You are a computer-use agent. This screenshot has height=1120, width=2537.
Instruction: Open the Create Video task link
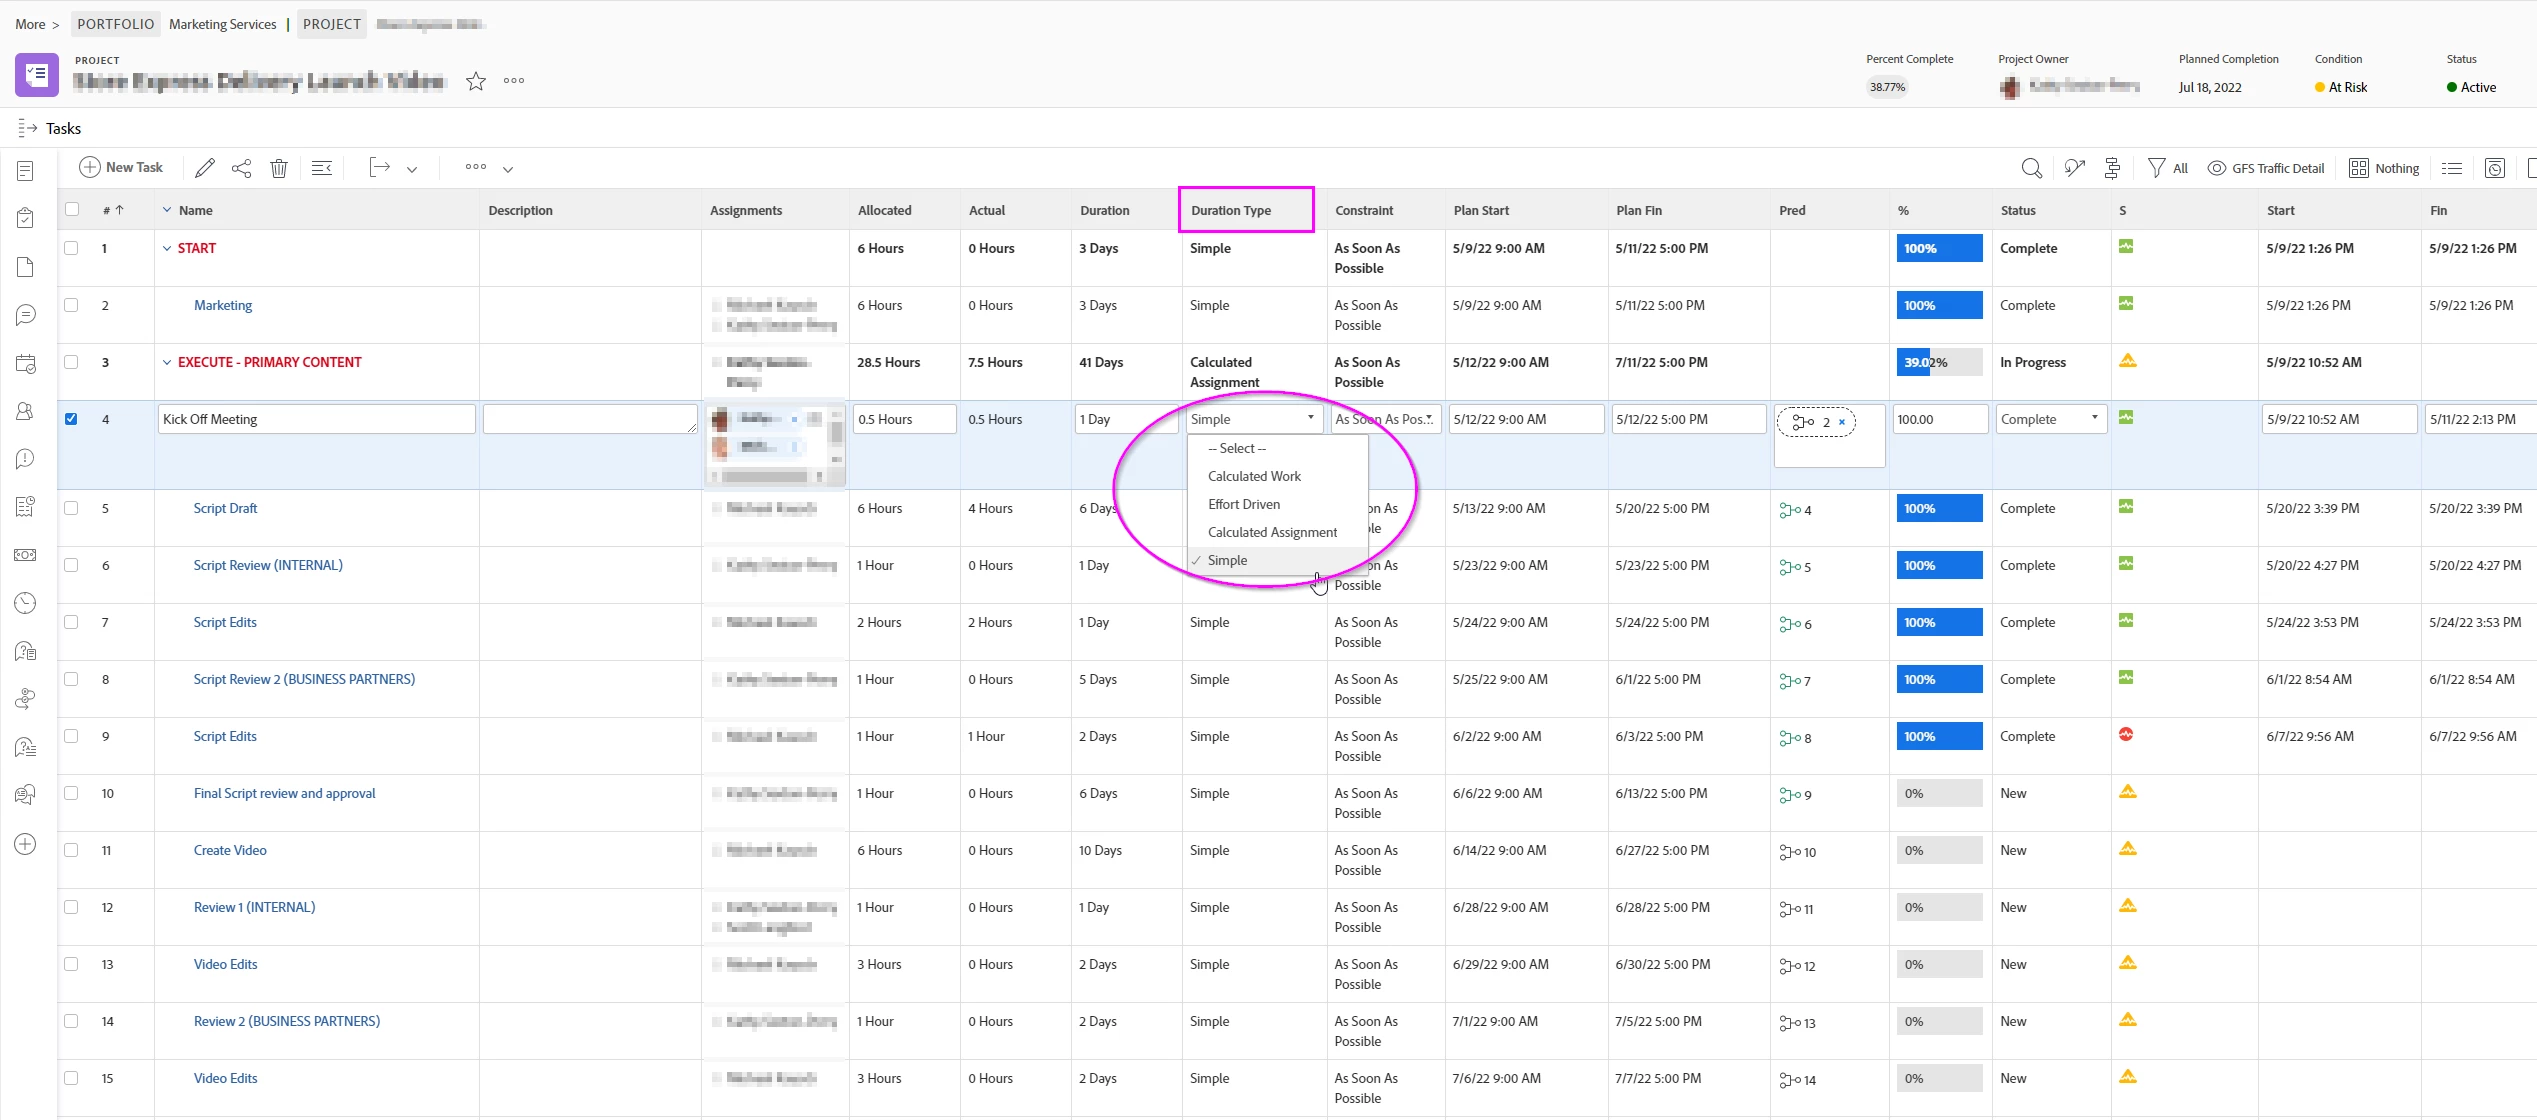[230, 850]
